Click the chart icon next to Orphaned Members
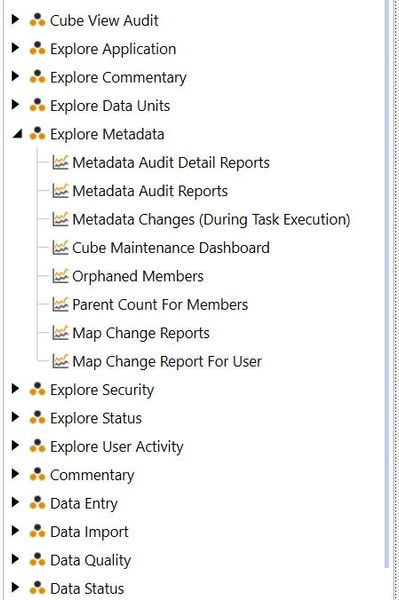Screen dimensions: 399x600 point(60,276)
